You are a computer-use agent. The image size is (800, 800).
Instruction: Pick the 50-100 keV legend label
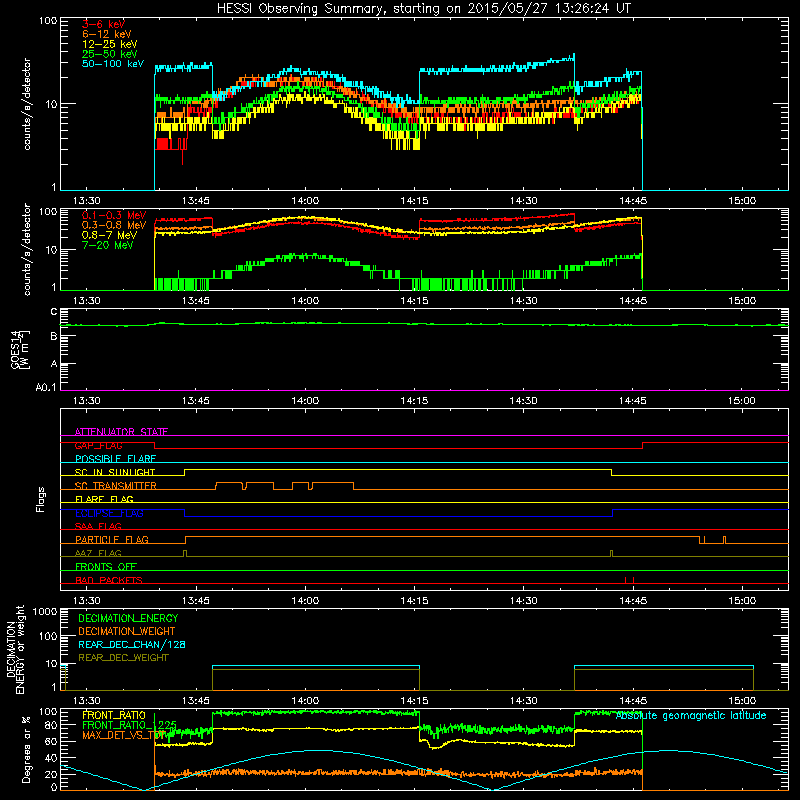[112, 64]
